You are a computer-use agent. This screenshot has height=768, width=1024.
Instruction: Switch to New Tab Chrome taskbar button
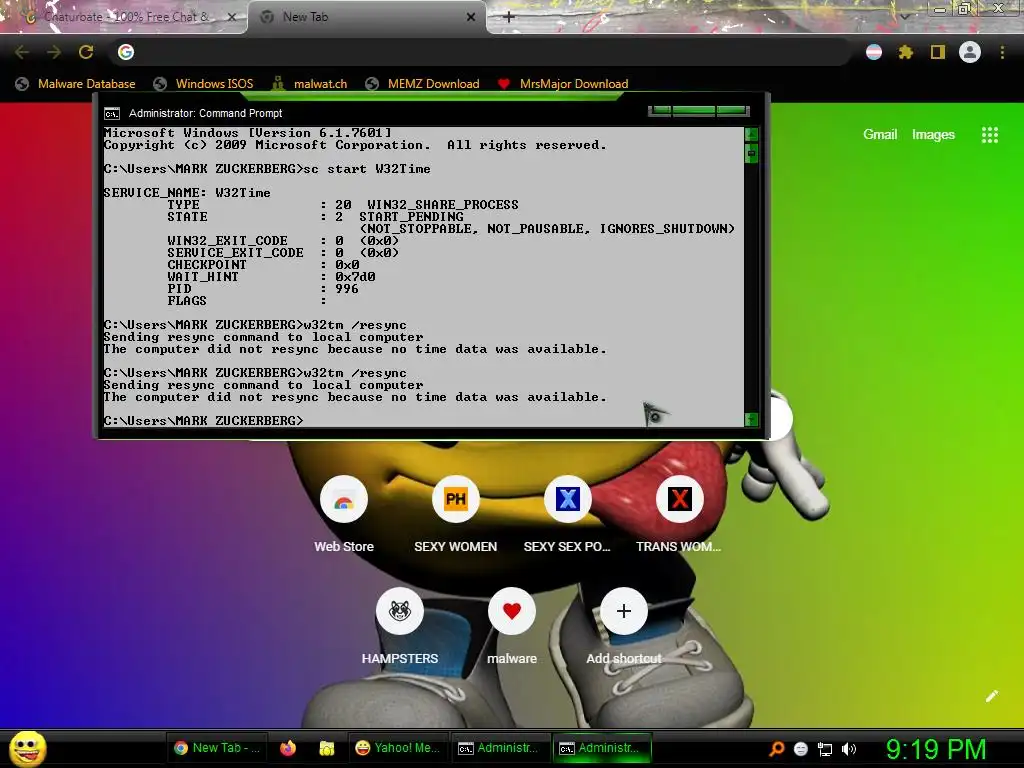pyautogui.click(x=217, y=748)
